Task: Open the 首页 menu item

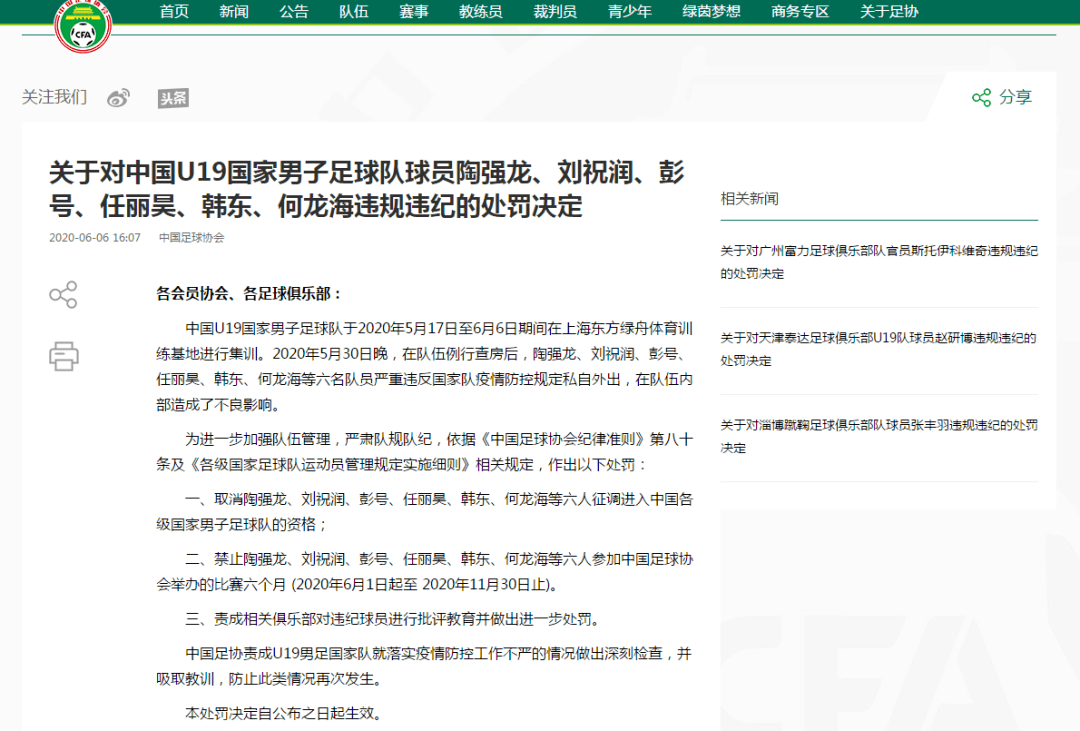Action: coord(174,11)
